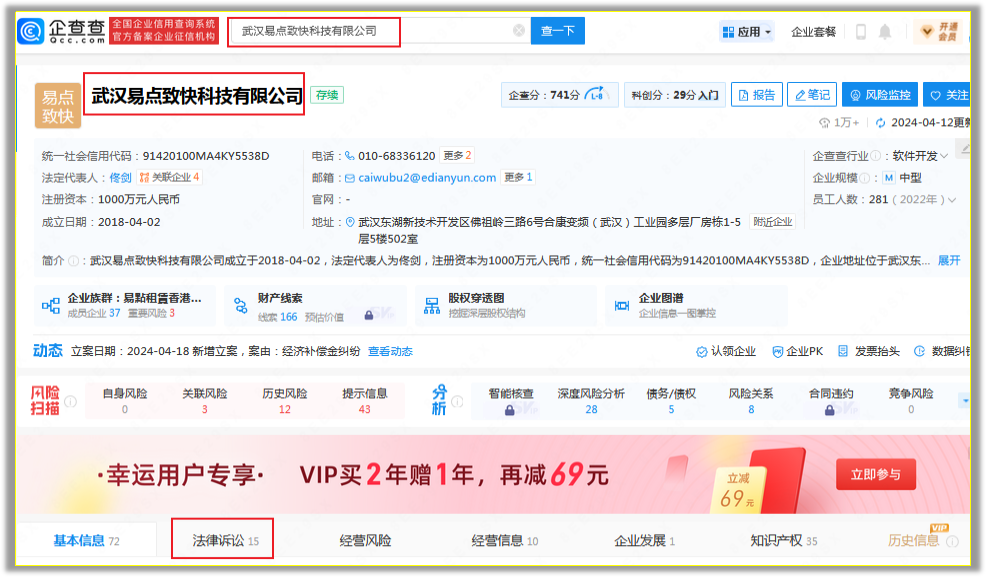987x578 pixels.
Task: Click the 查一下 search button
Action: point(558,31)
